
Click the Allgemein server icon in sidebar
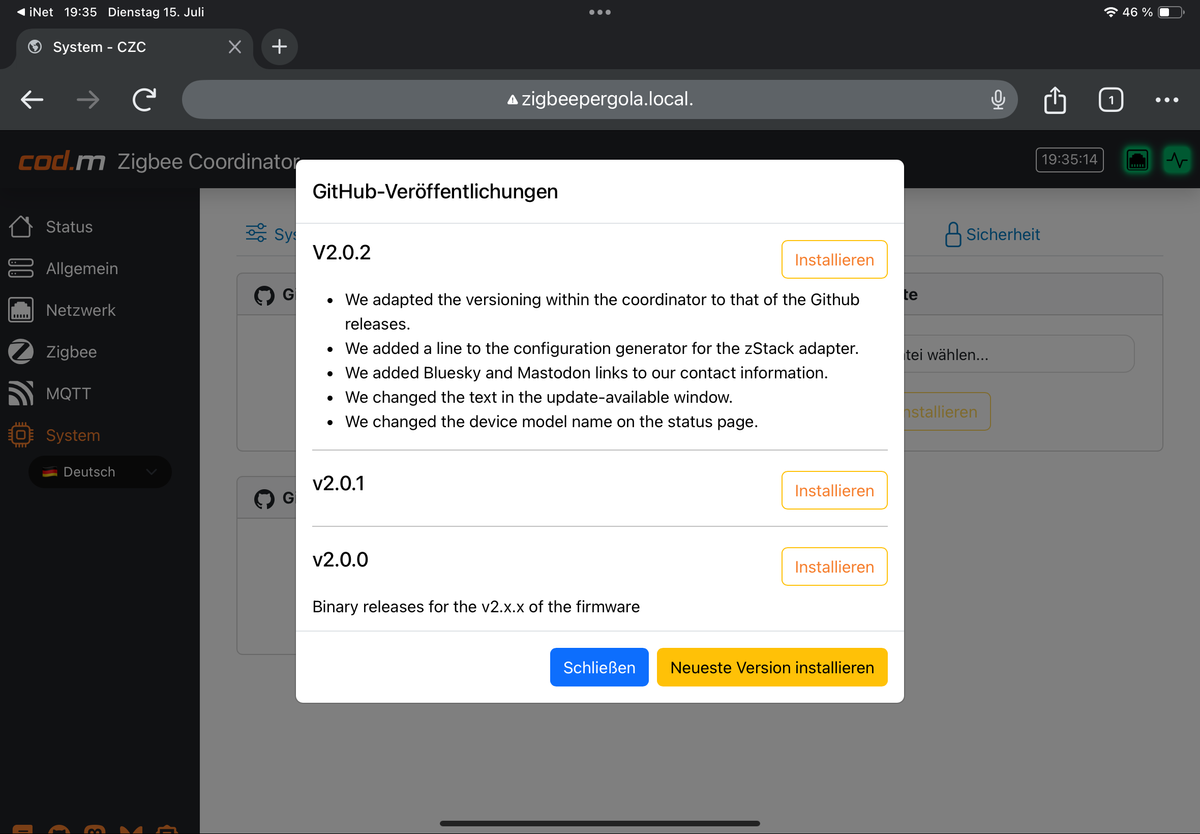click(x=21, y=268)
